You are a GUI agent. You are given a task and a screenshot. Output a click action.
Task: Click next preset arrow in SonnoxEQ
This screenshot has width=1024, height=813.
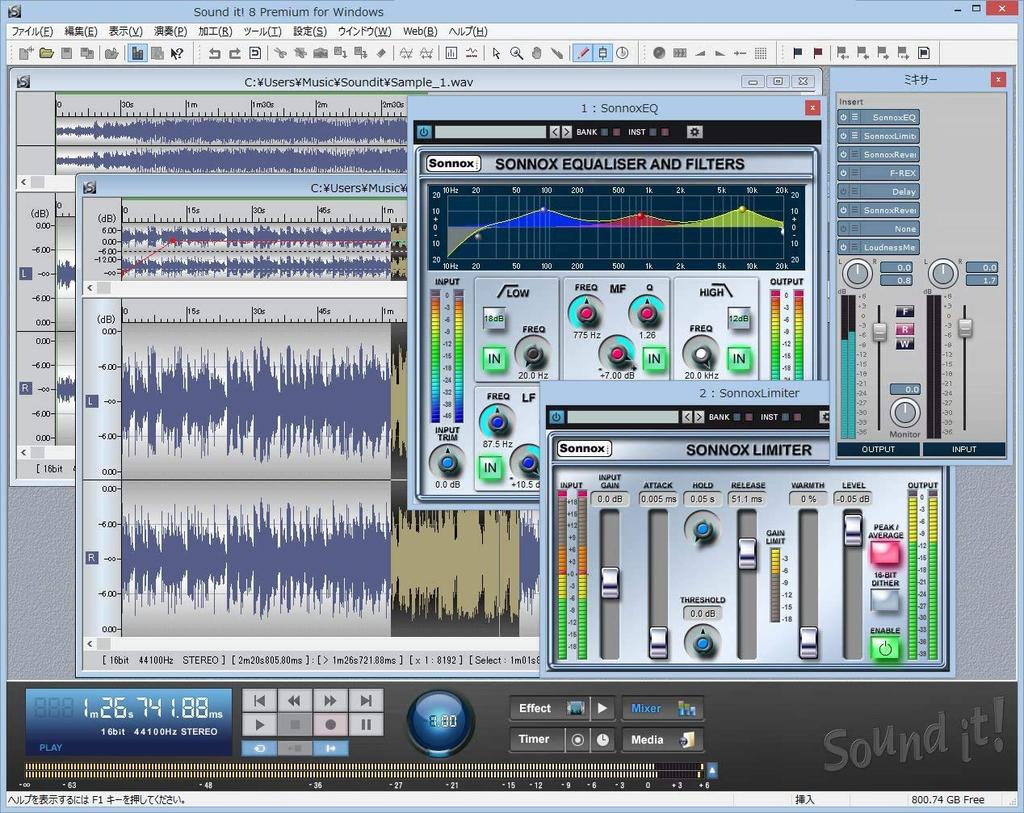tap(566, 132)
